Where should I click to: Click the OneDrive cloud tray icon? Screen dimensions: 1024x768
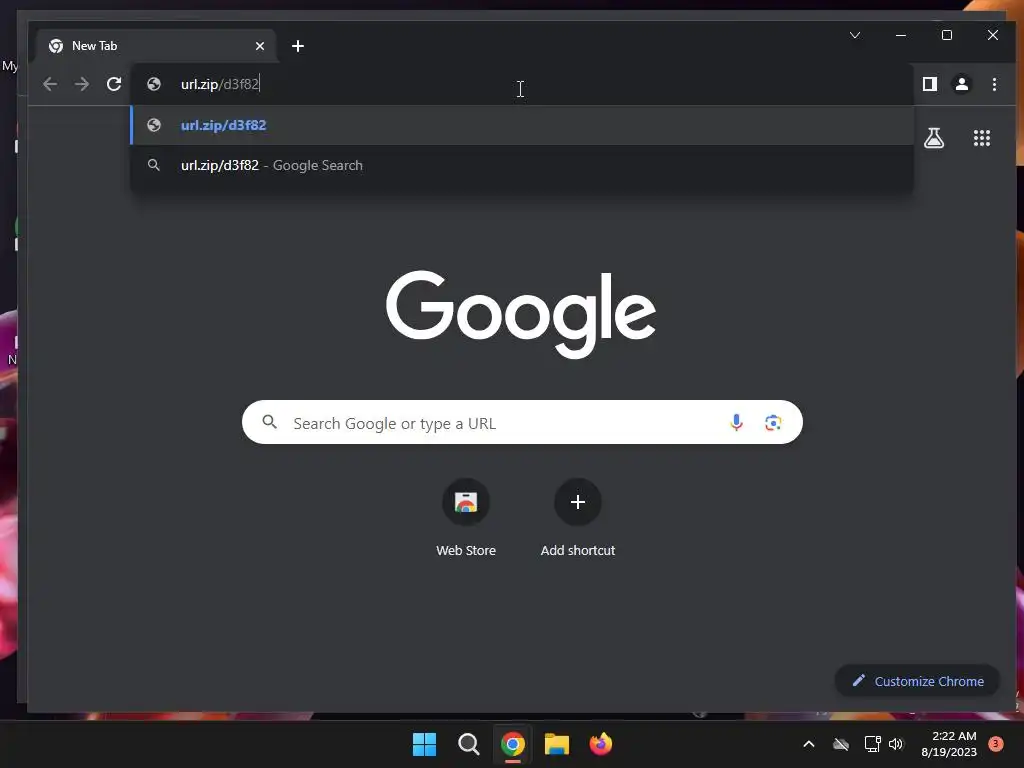pos(840,744)
